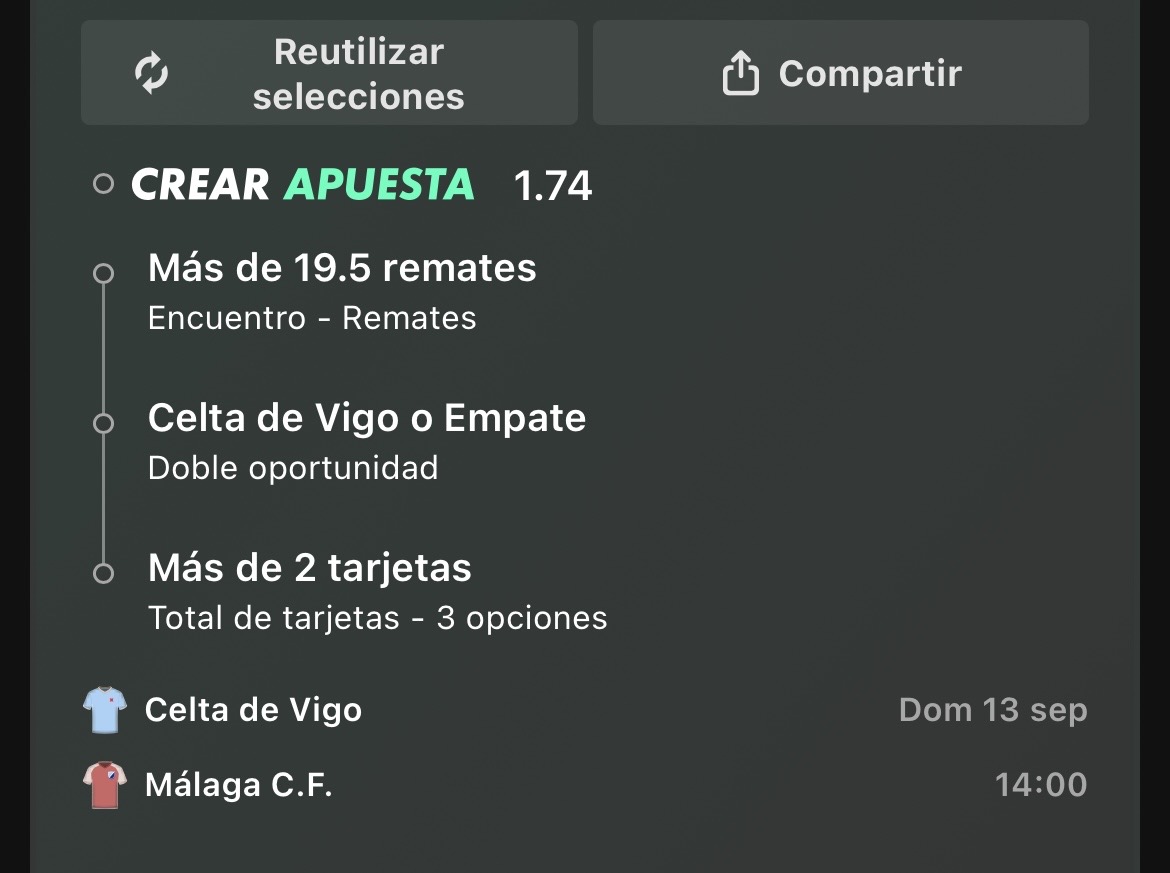This screenshot has height=873, width=1170.
Task: Tap the Compartir button
Action: tap(841, 72)
